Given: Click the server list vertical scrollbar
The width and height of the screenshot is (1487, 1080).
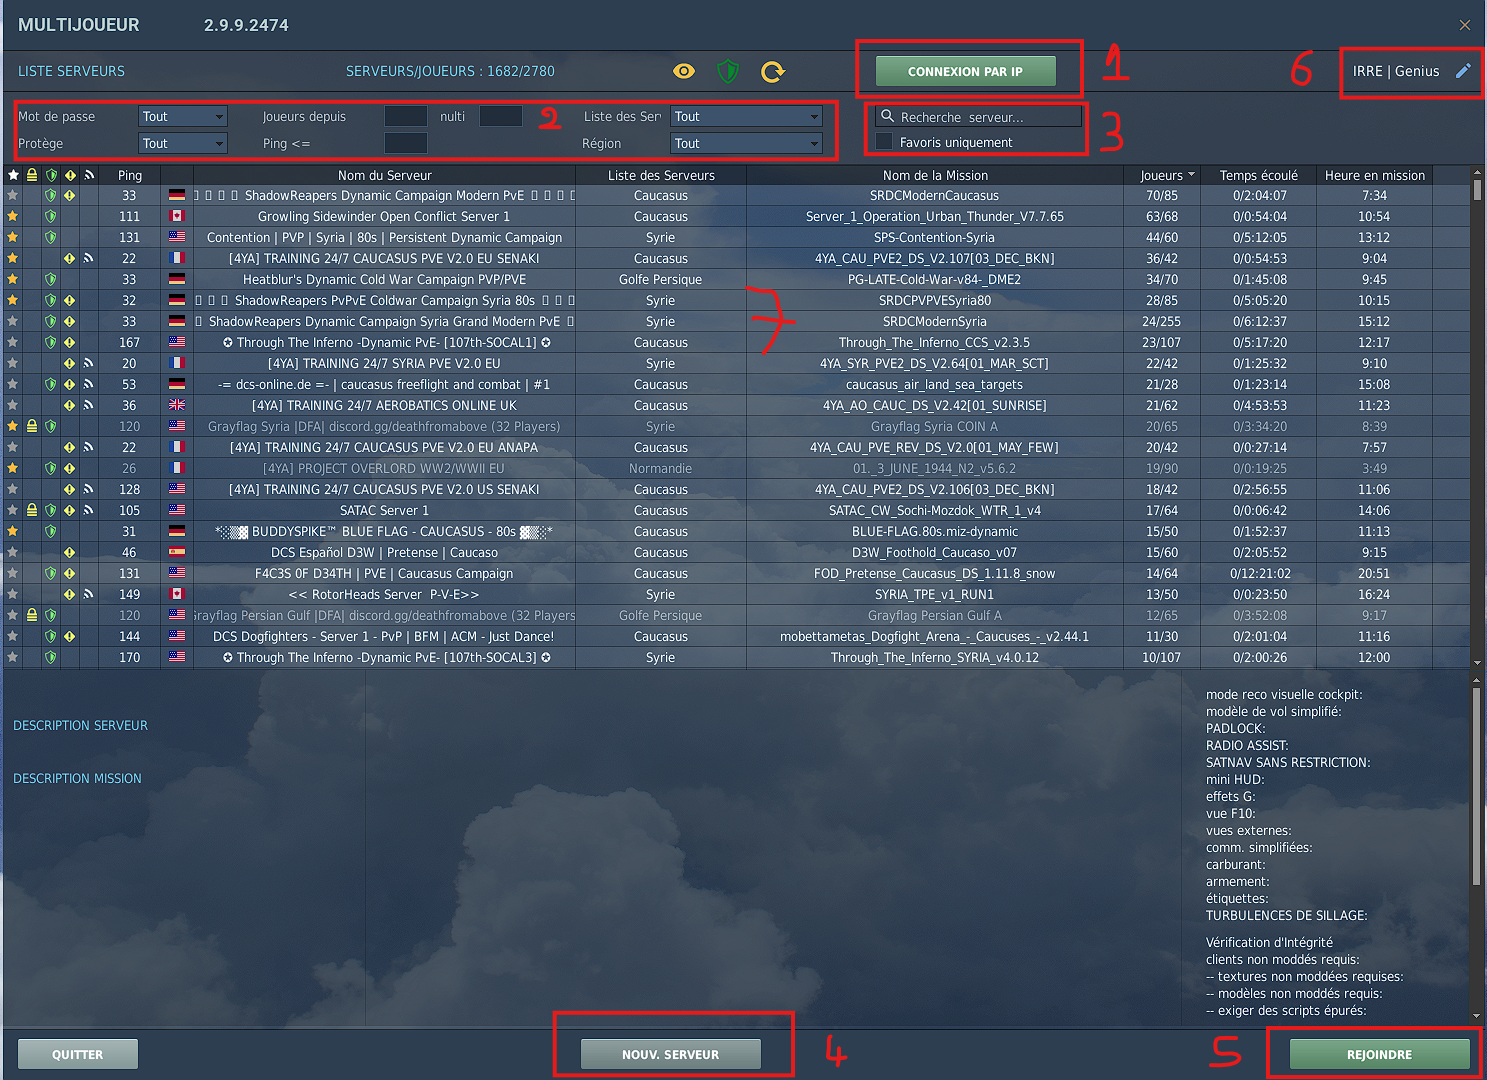Looking at the screenshot, I should 1477,416.
